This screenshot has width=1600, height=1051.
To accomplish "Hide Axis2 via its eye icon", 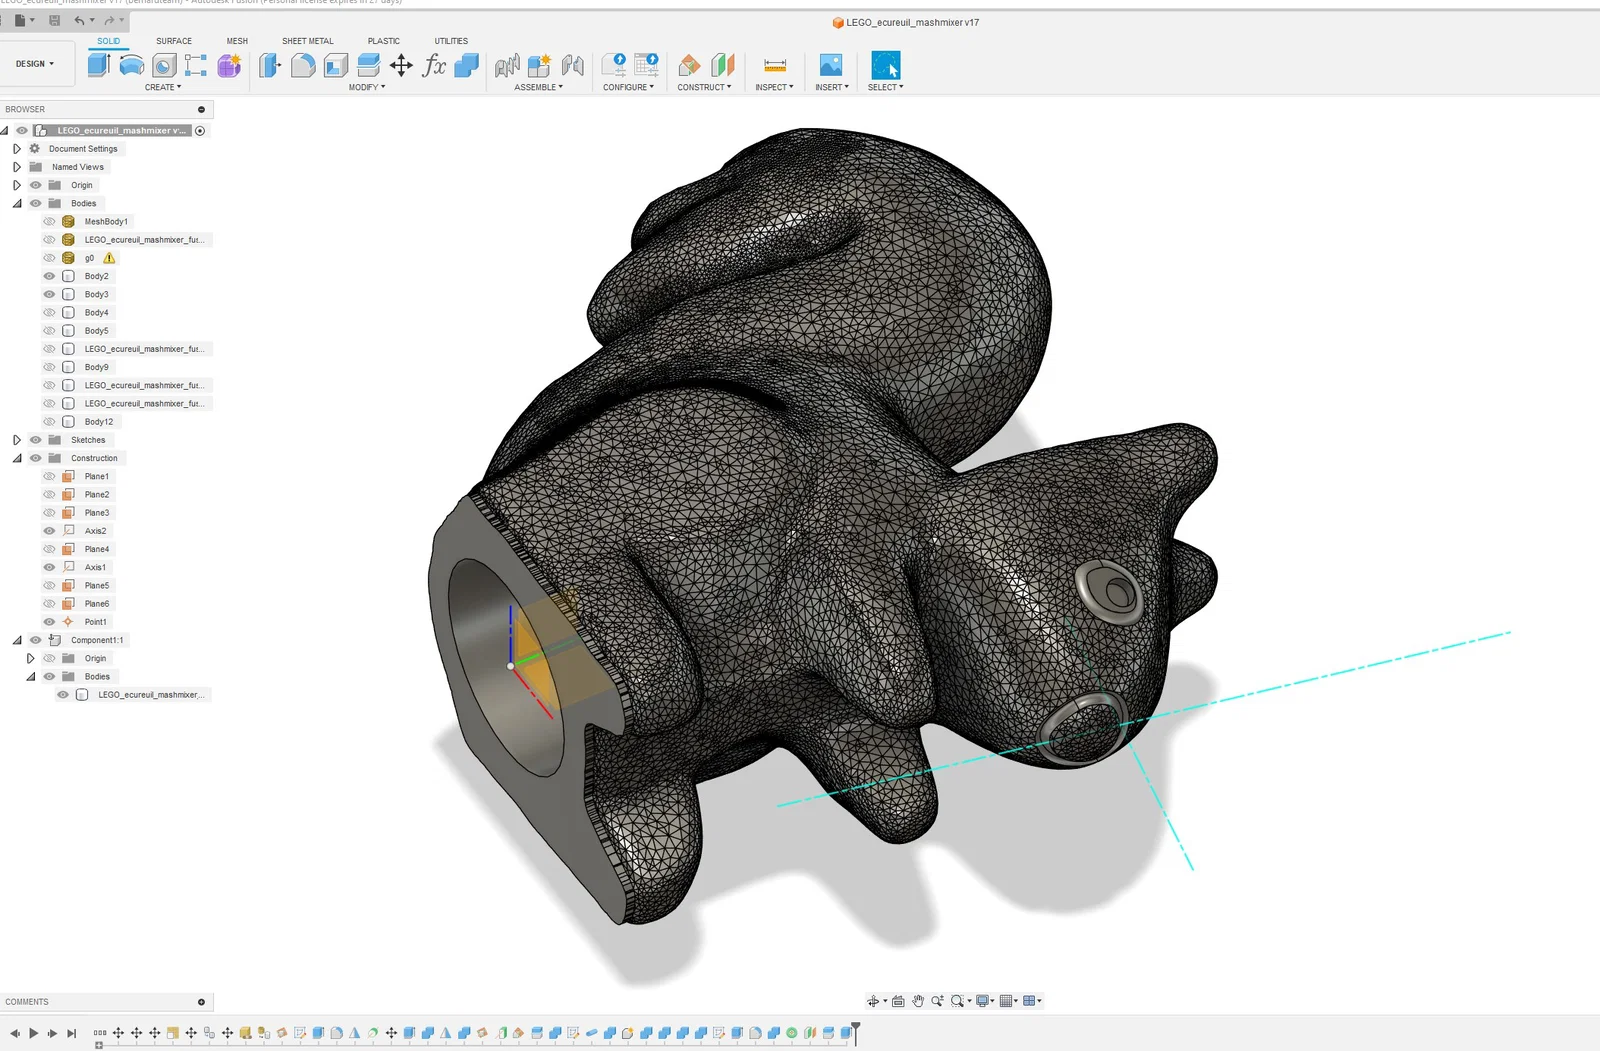I will [x=49, y=531].
